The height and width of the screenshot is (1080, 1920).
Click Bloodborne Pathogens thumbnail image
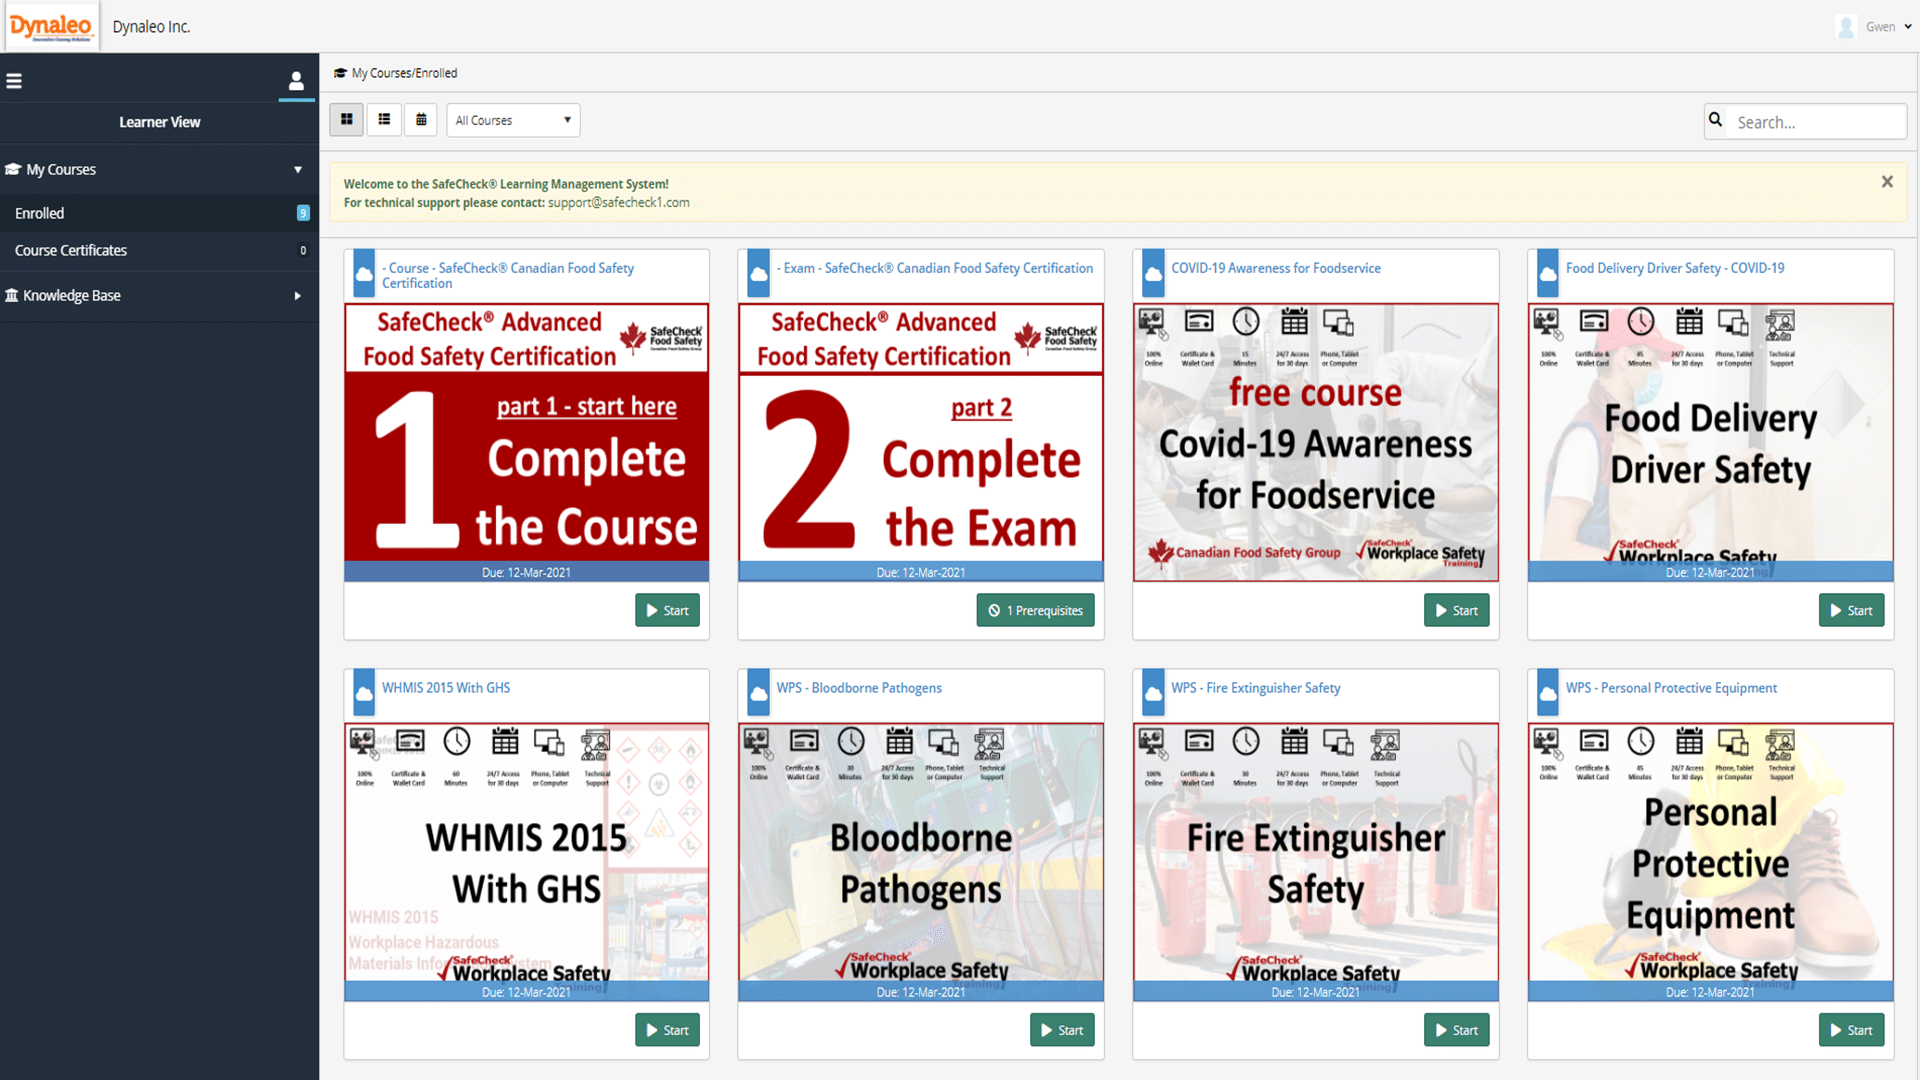[x=921, y=862]
